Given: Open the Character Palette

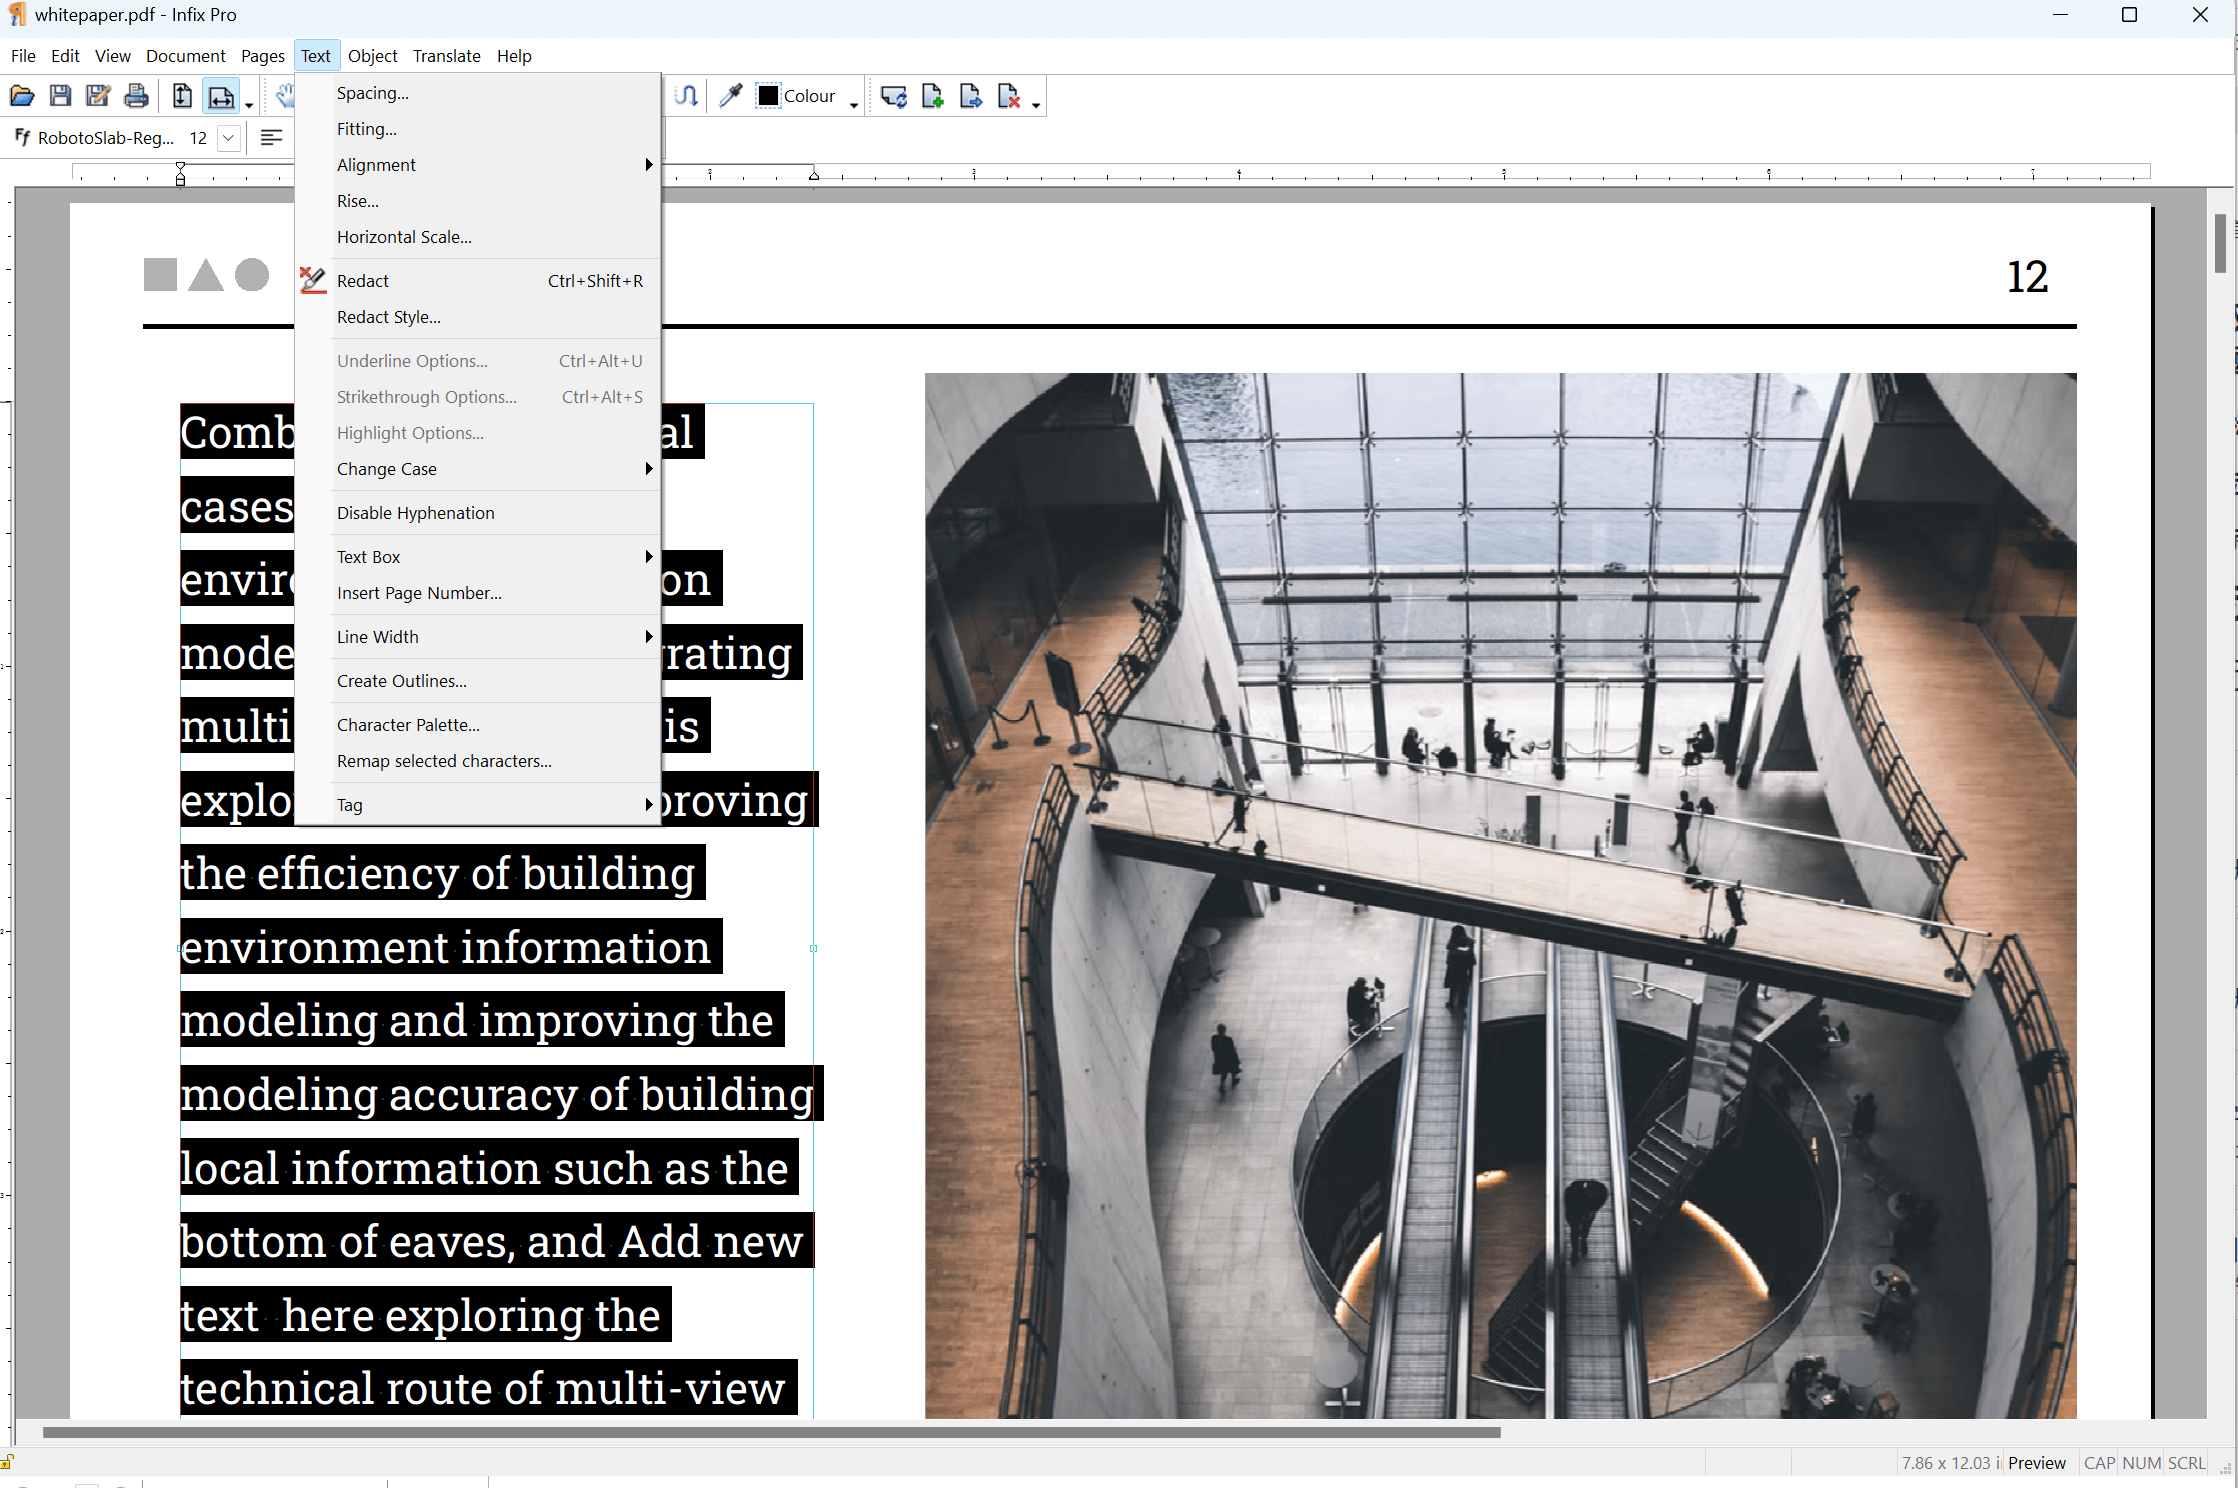Looking at the screenshot, I should tap(408, 724).
